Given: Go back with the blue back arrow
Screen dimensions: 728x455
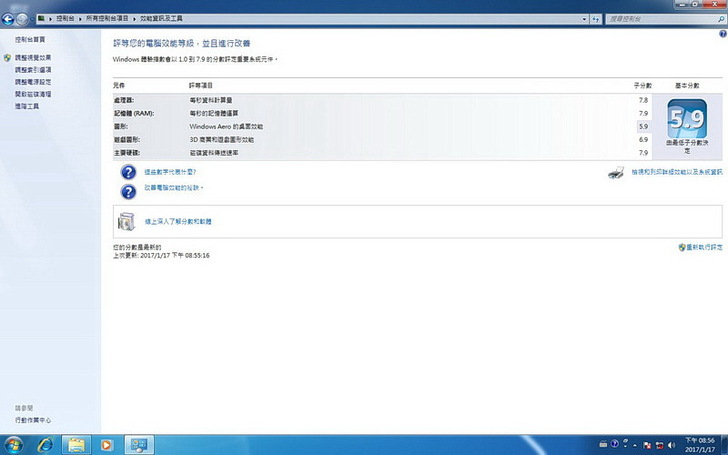Looking at the screenshot, I should click(x=8, y=19).
